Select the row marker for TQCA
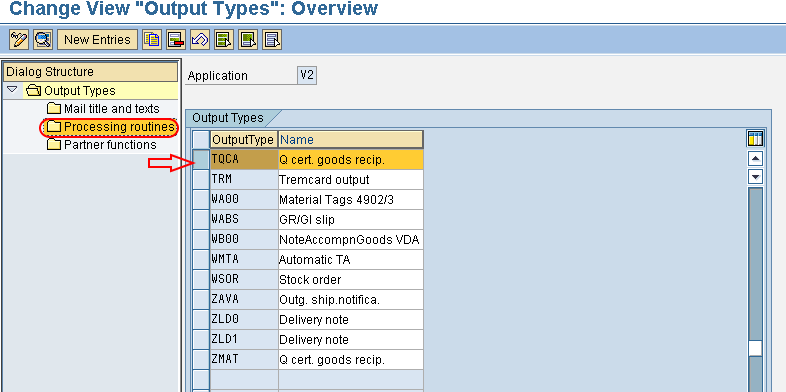This screenshot has height=392, width=786. click(201, 159)
